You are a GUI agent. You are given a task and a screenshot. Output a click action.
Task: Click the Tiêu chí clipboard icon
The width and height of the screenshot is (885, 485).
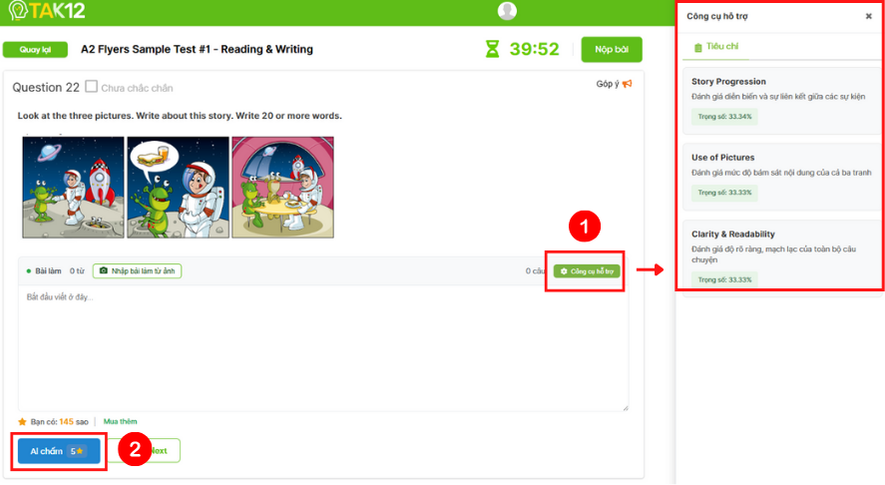(x=698, y=47)
